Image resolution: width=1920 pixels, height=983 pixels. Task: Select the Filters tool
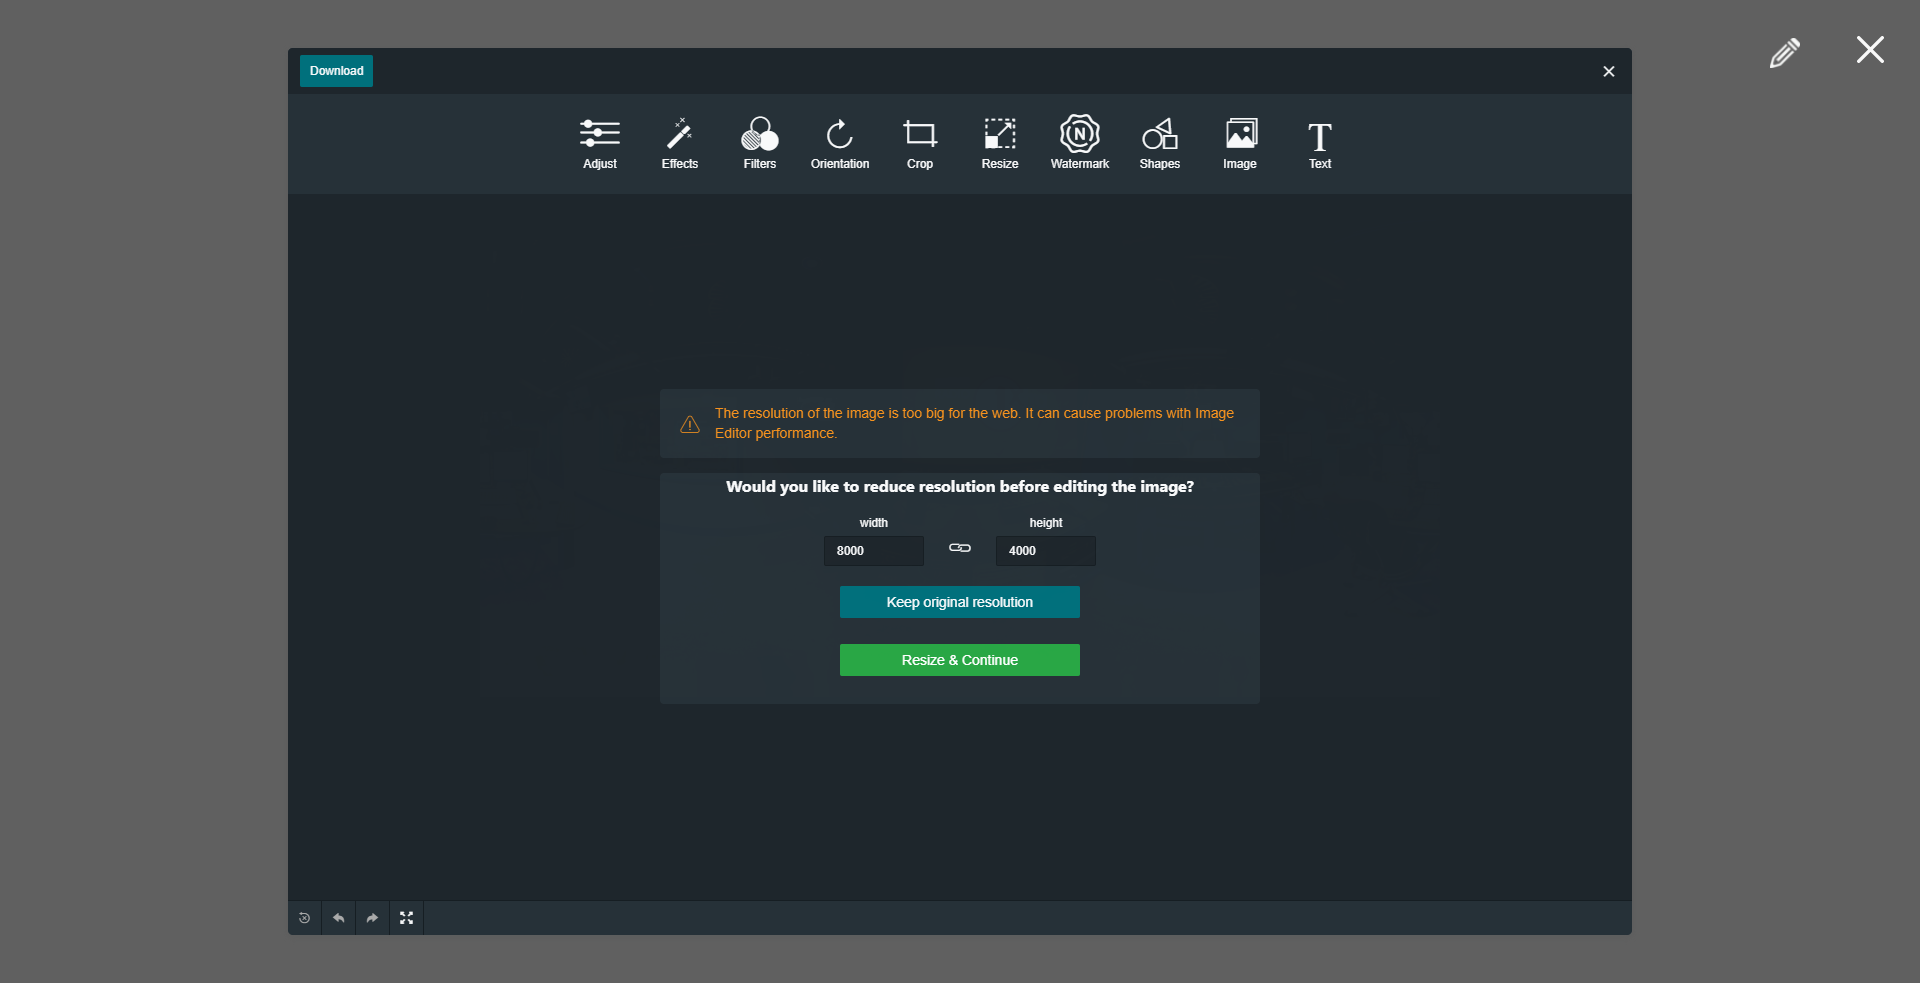(759, 143)
